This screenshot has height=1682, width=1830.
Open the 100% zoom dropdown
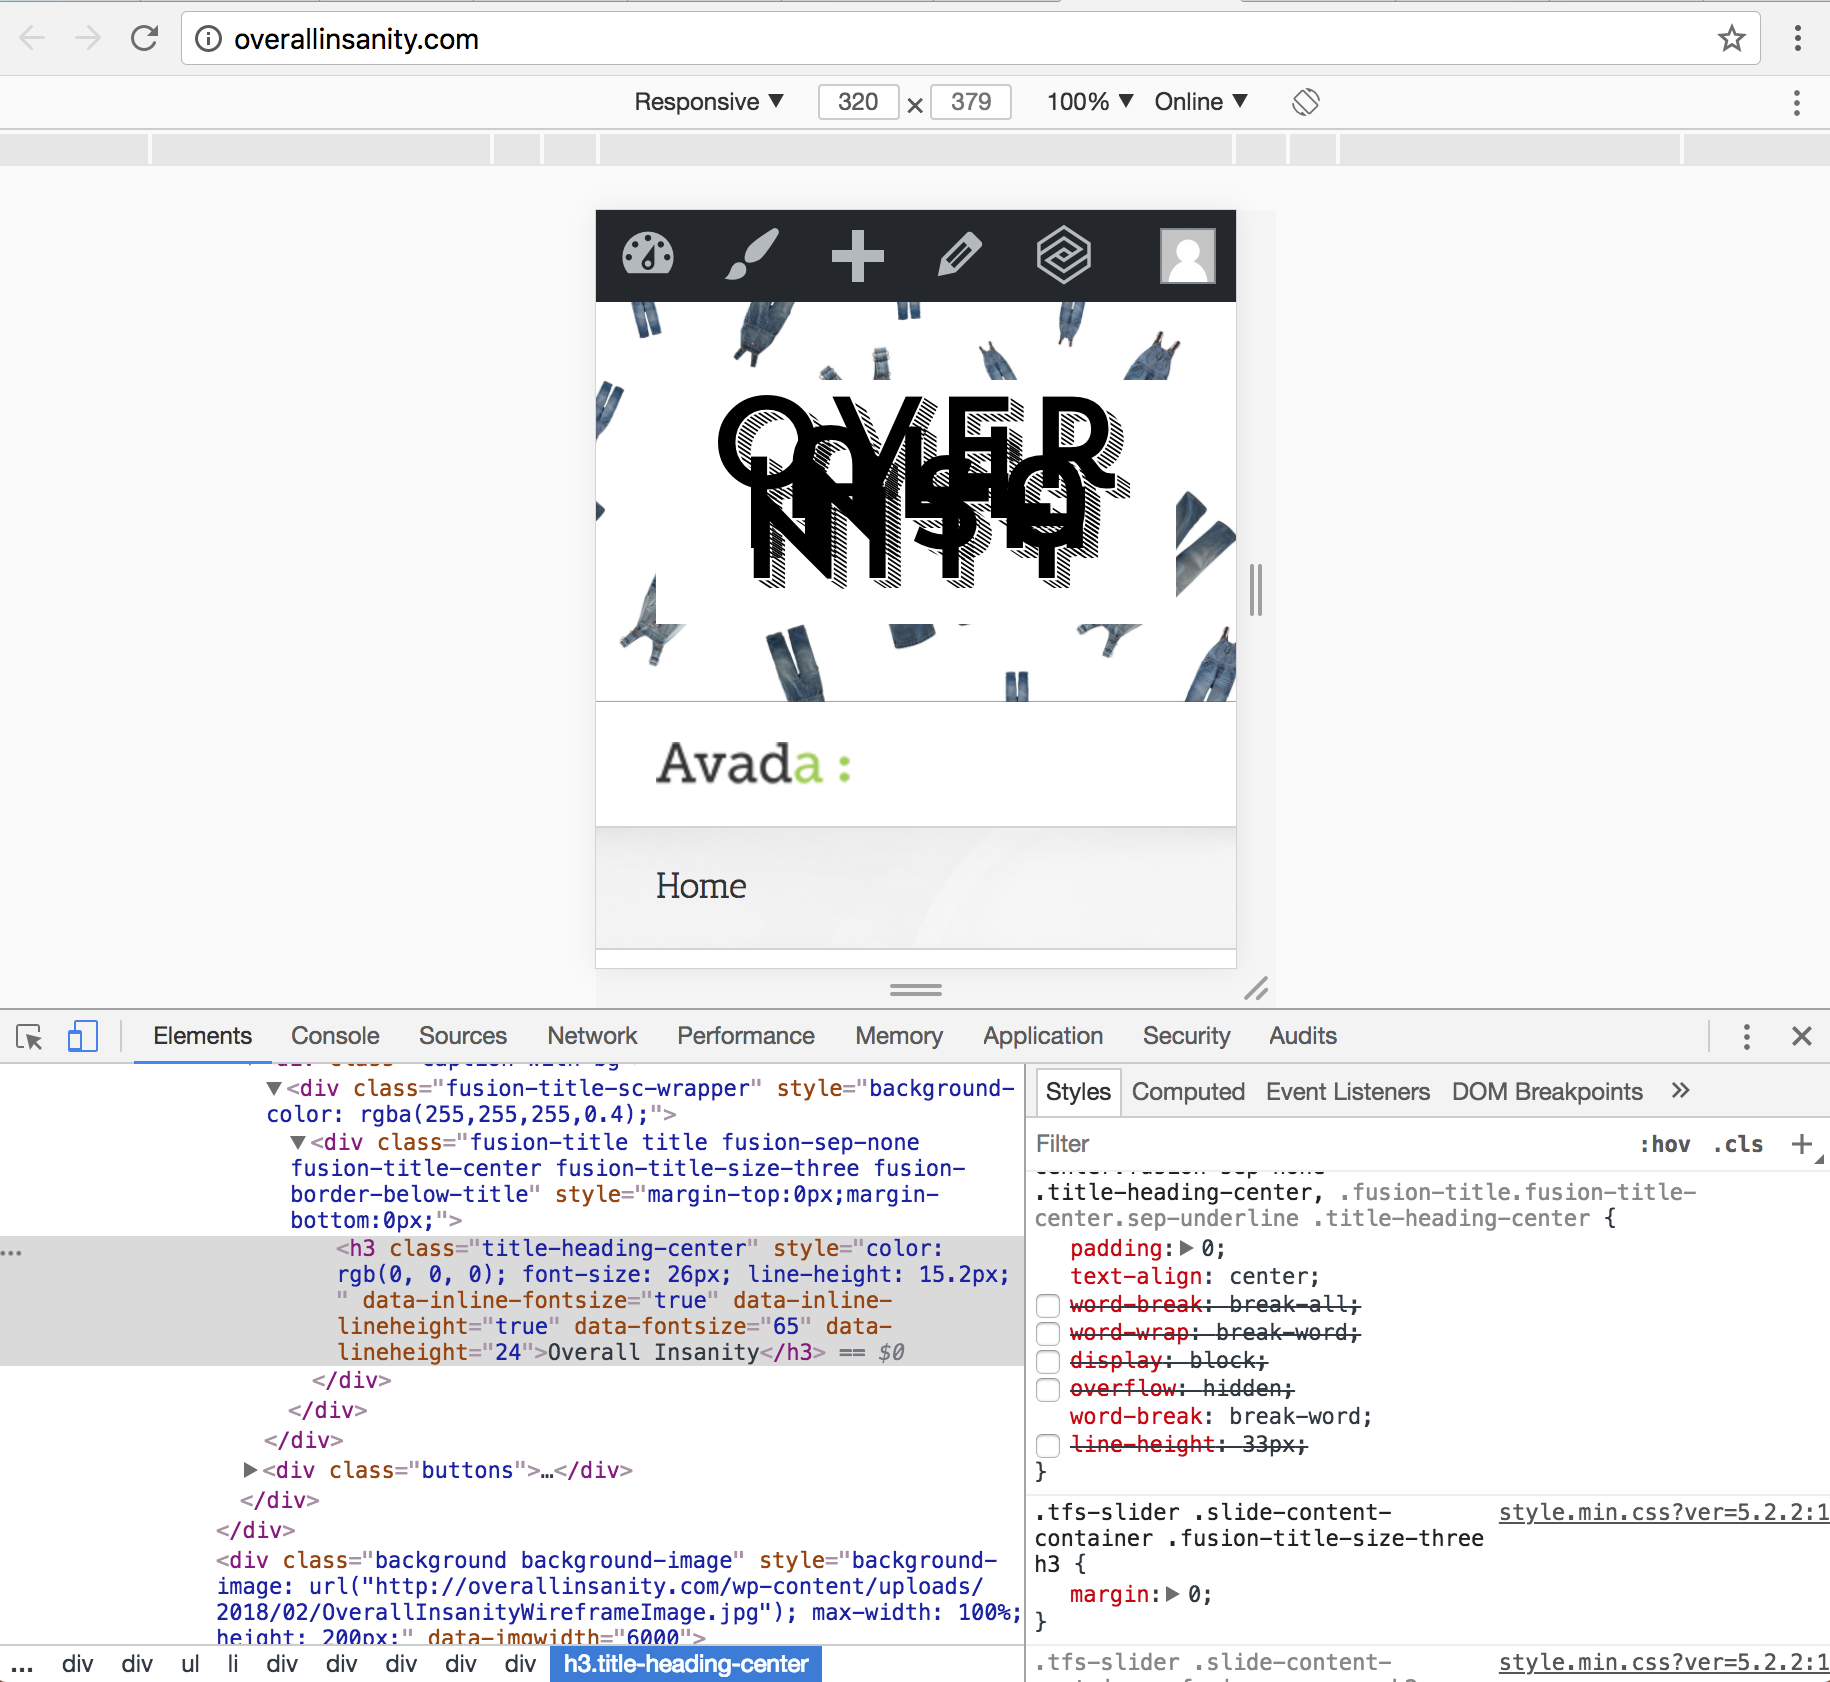tap(1089, 102)
